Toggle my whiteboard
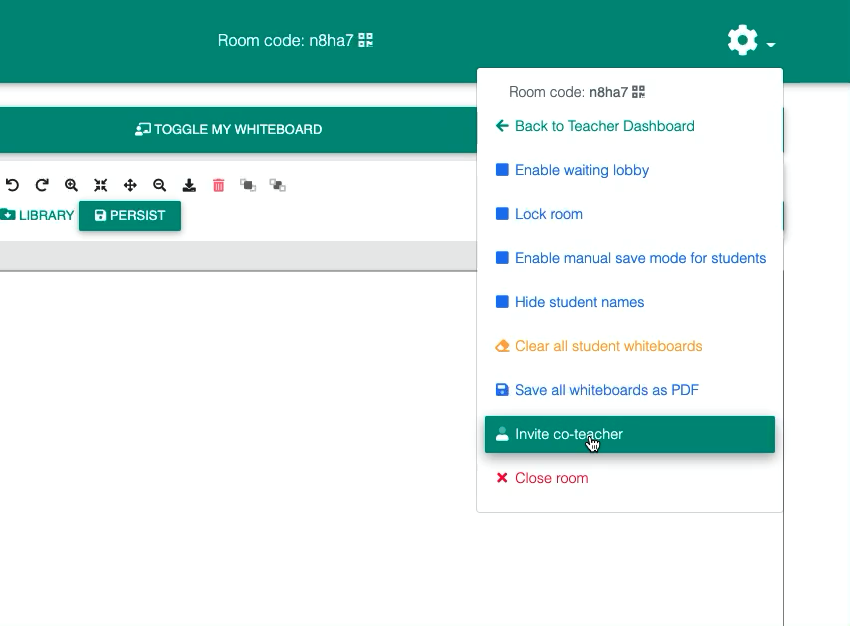Image resolution: width=850 pixels, height=626 pixels. (x=229, y=130)
